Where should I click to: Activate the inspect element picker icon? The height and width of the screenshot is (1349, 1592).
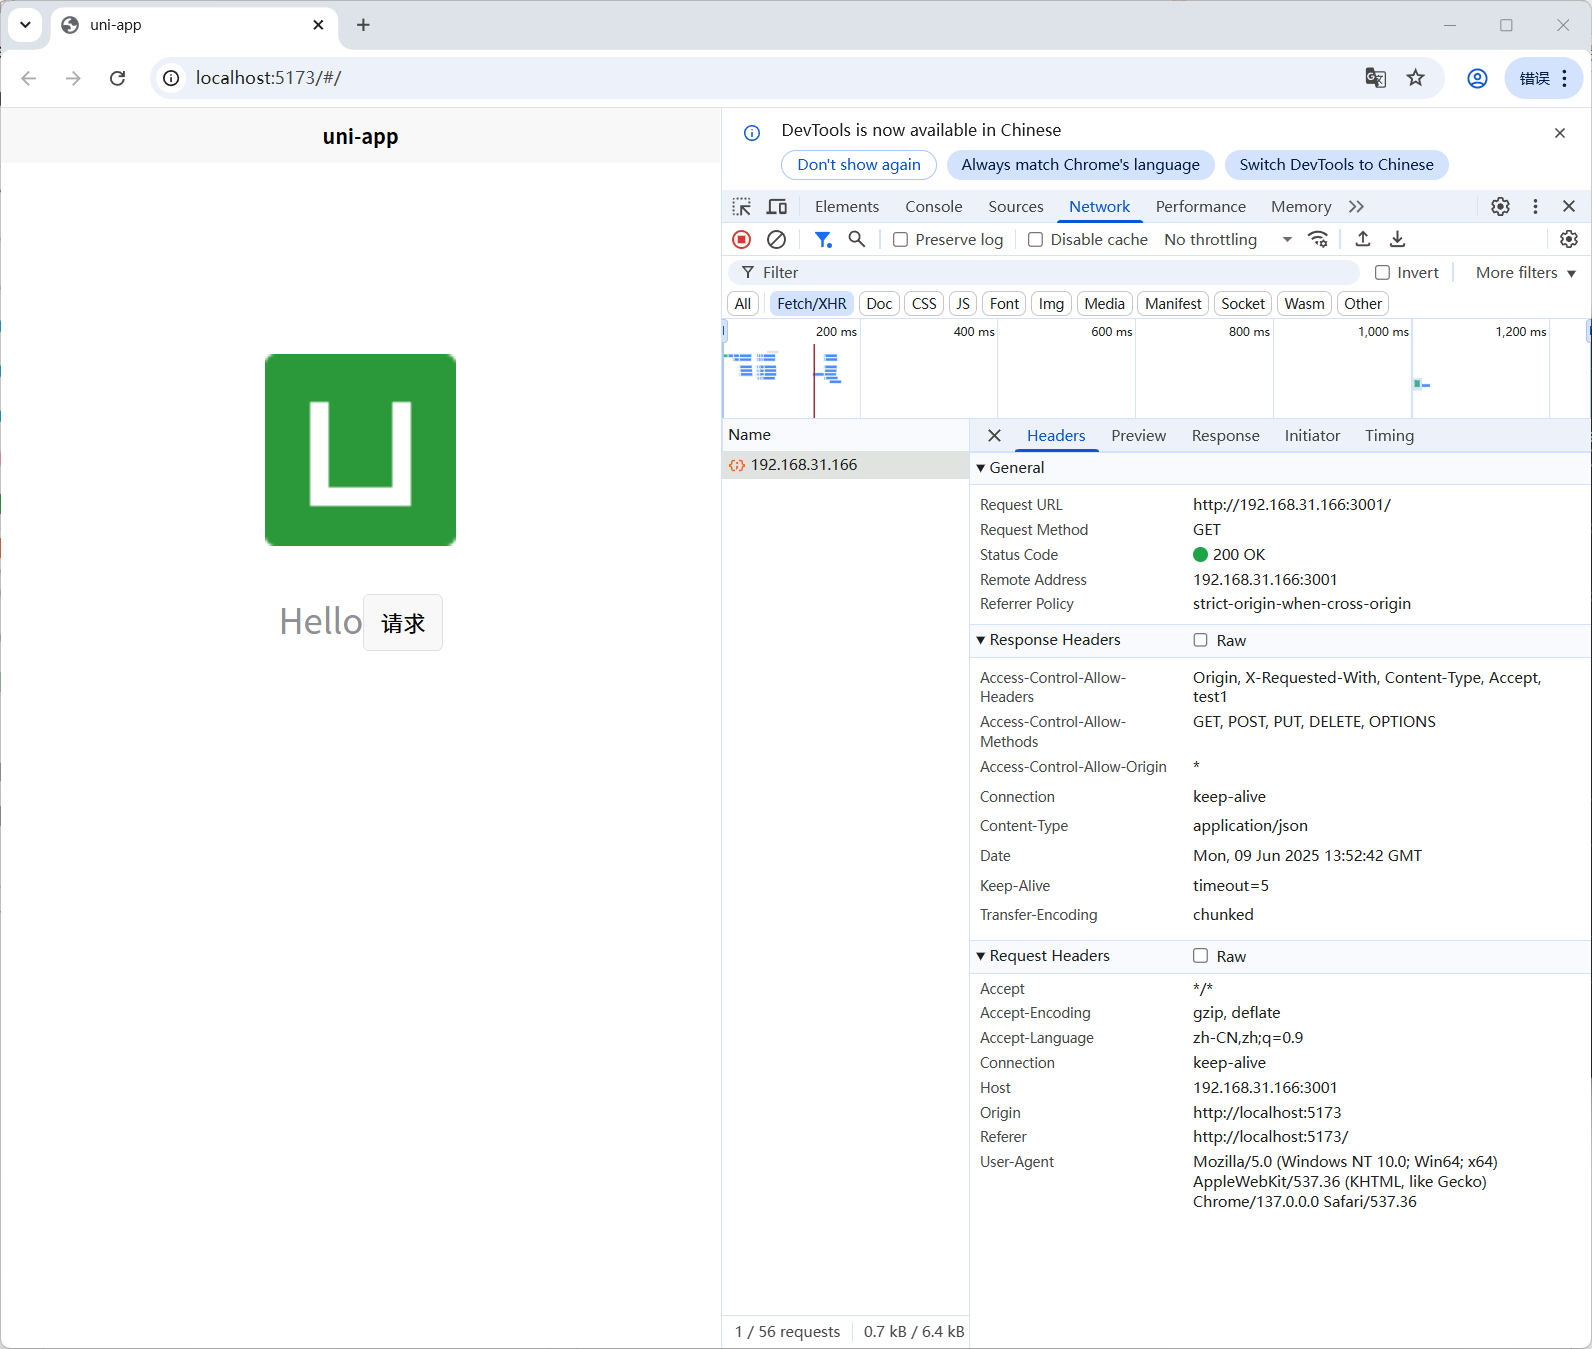pyautogui.click(x=741, y=207)
